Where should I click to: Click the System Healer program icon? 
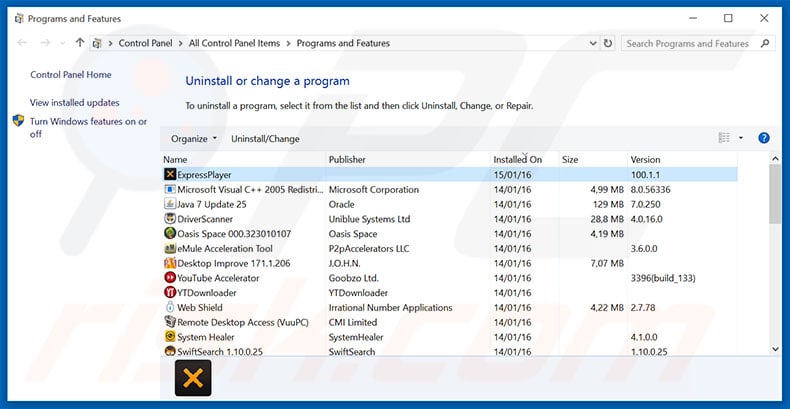[170, 336]
